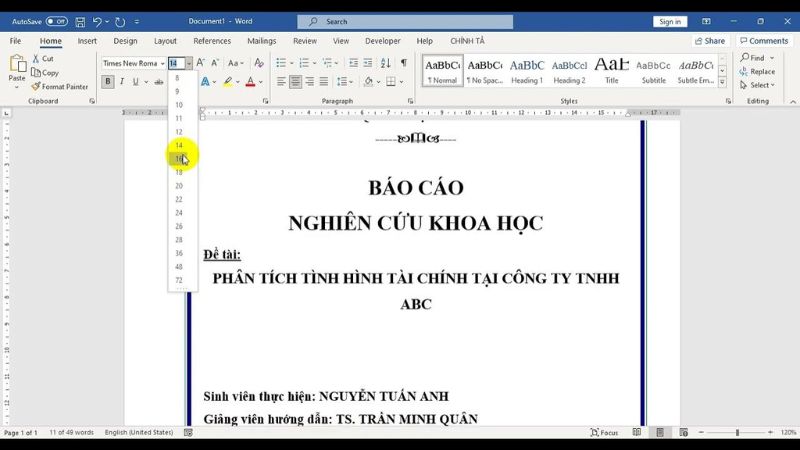This screenshot has width=800, height=450.
Task: Justify the paragraph text
Action: pos(324,82)
